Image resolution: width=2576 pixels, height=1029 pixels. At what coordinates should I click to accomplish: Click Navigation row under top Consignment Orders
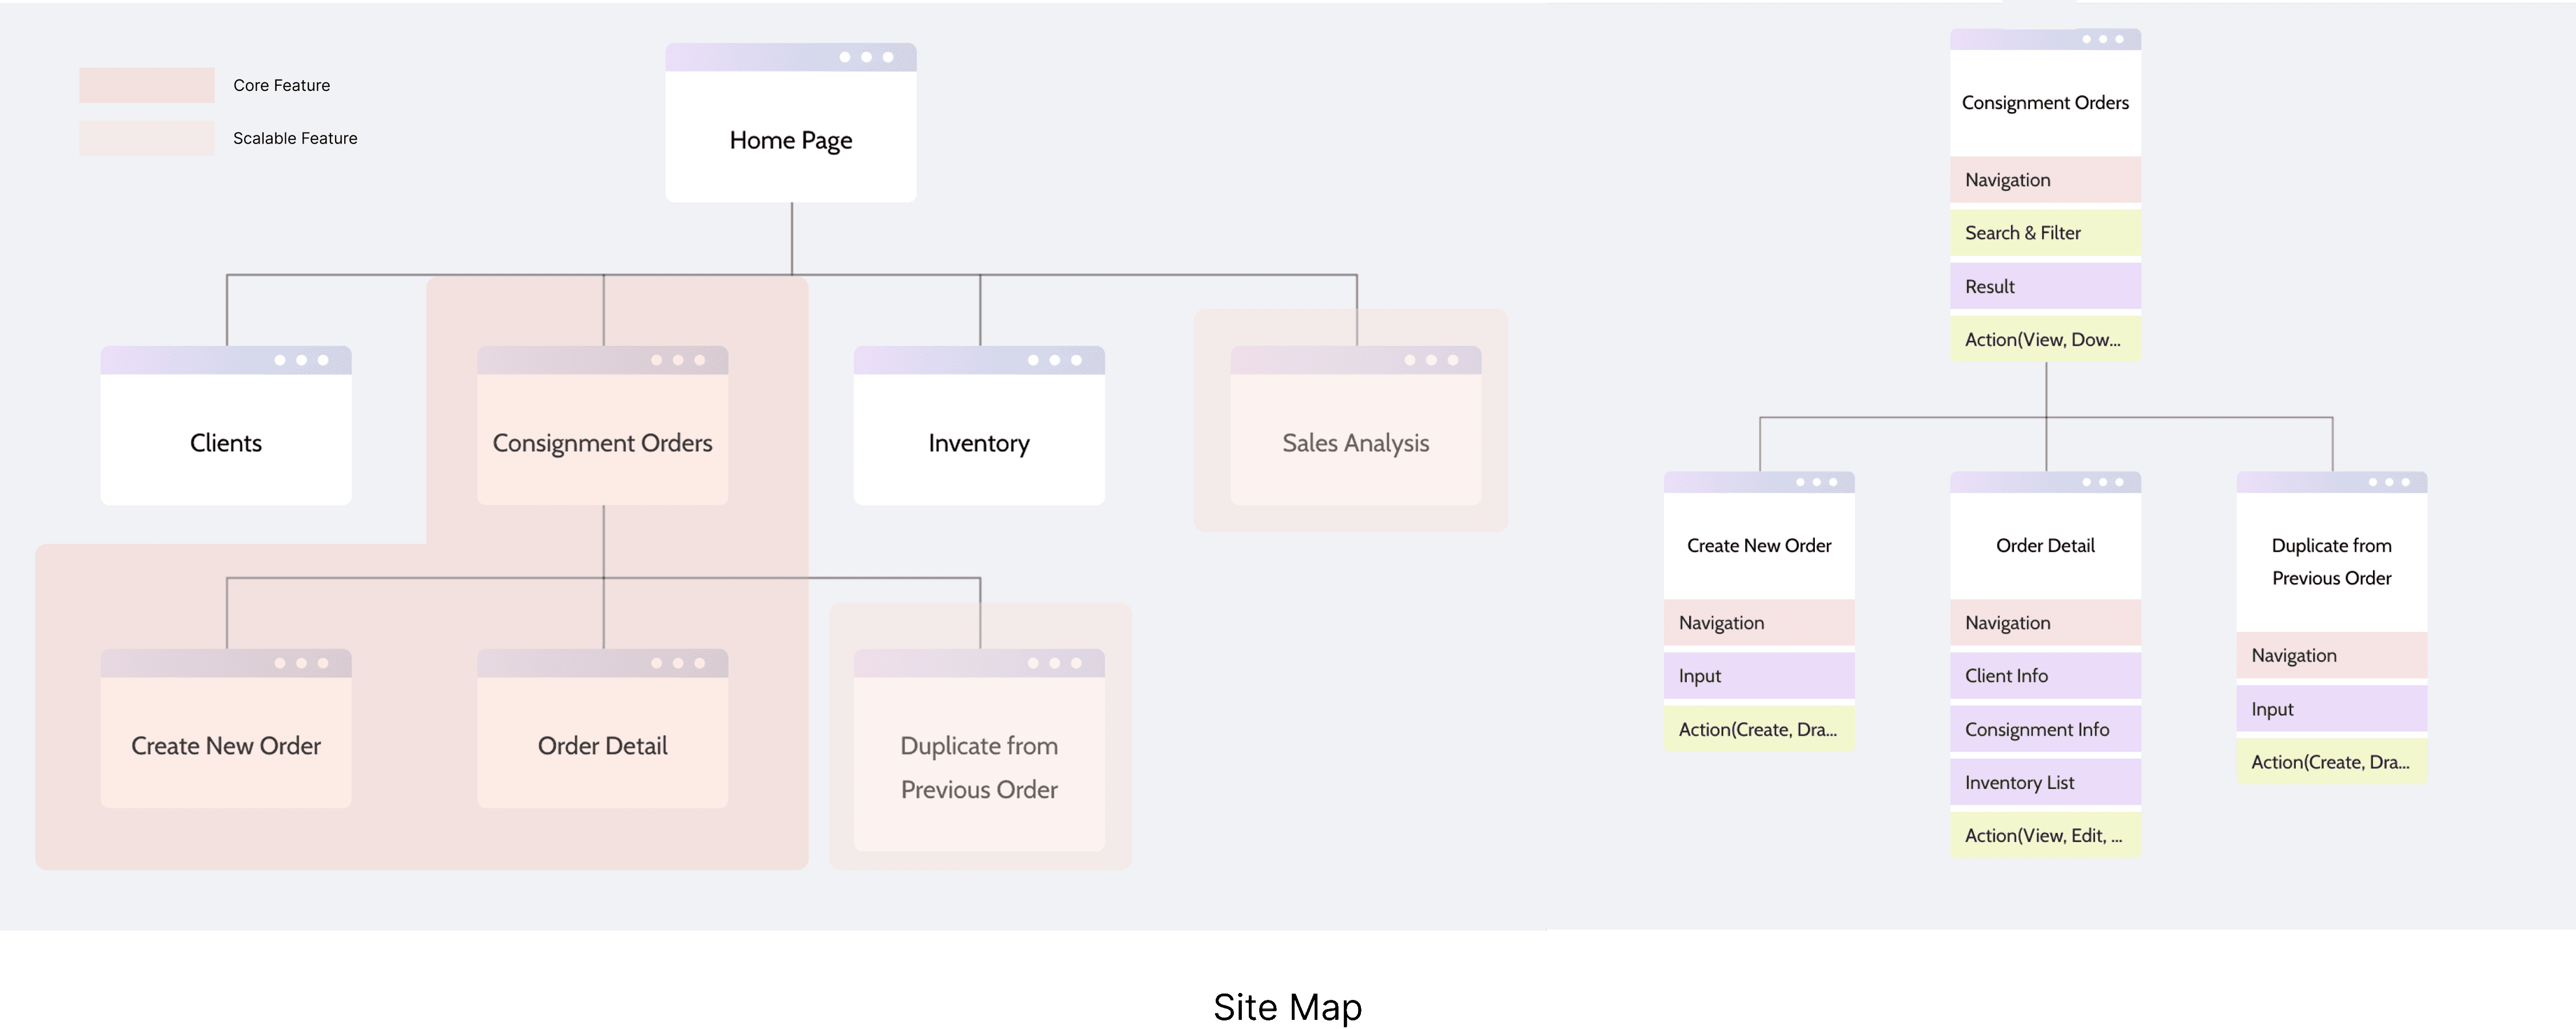2044,180
